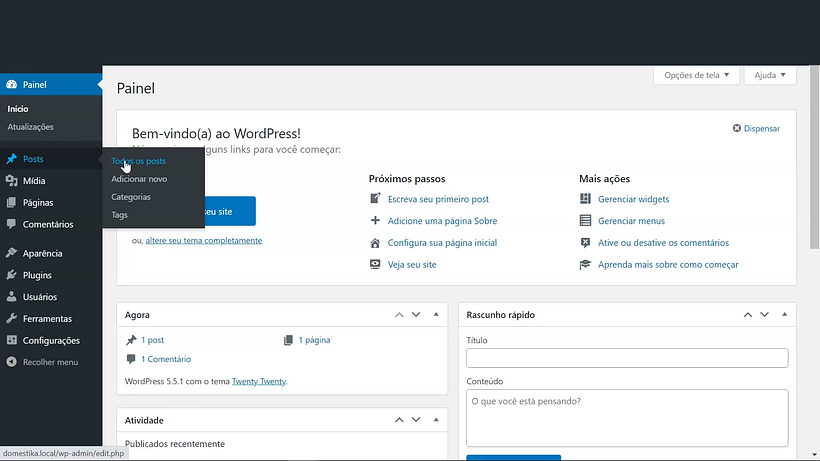
Task: Click the comment icon beside 1 Comentário
Action: point(131,359)
